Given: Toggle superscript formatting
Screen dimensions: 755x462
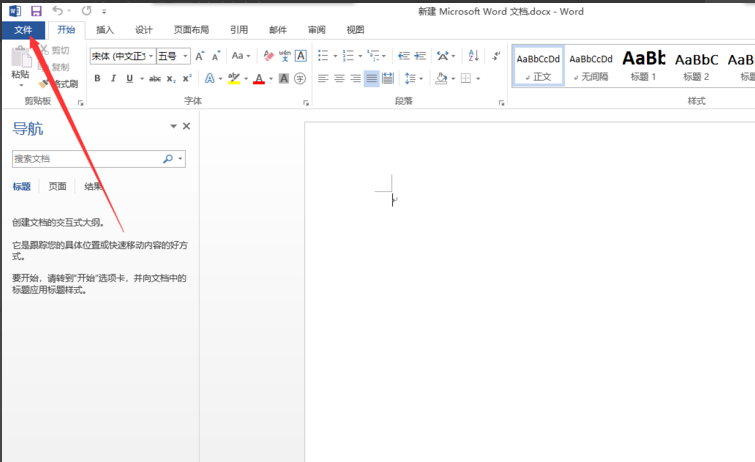Looking at the screenshot, I should [187, 78].
